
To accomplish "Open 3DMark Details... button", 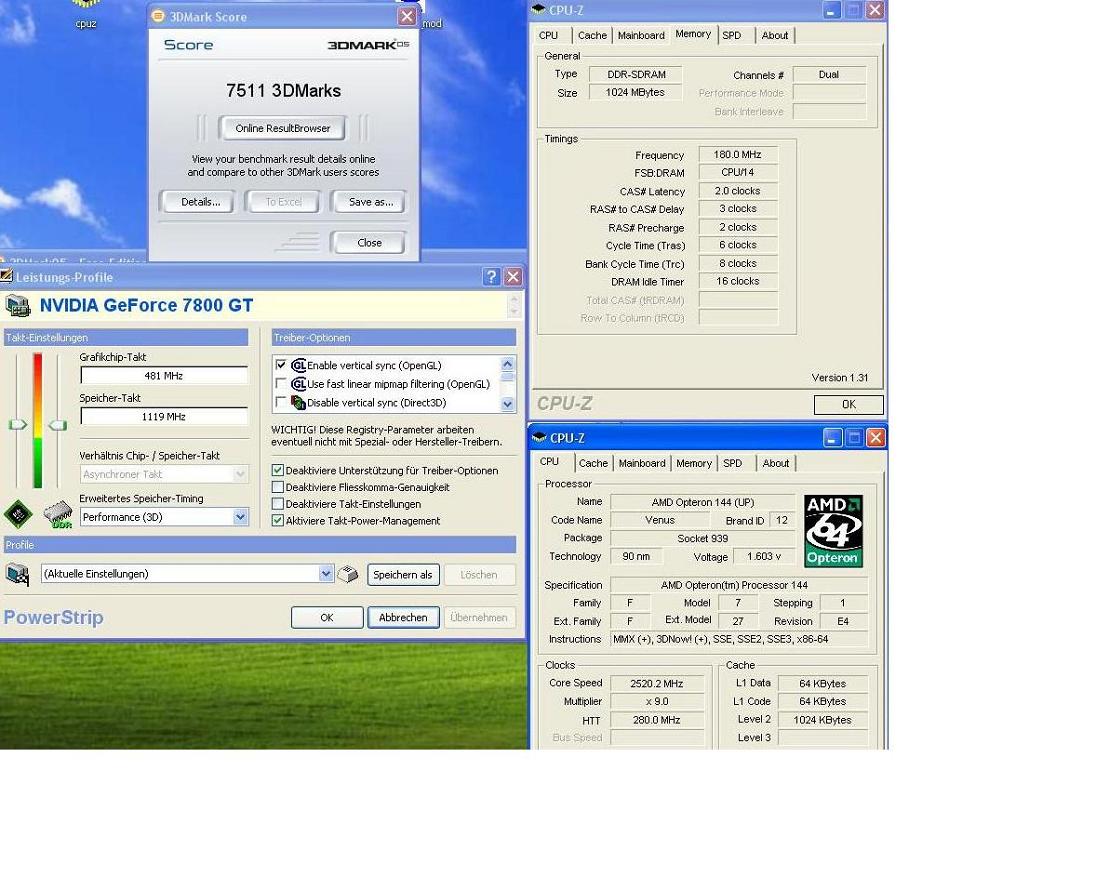I will (200, 202).
